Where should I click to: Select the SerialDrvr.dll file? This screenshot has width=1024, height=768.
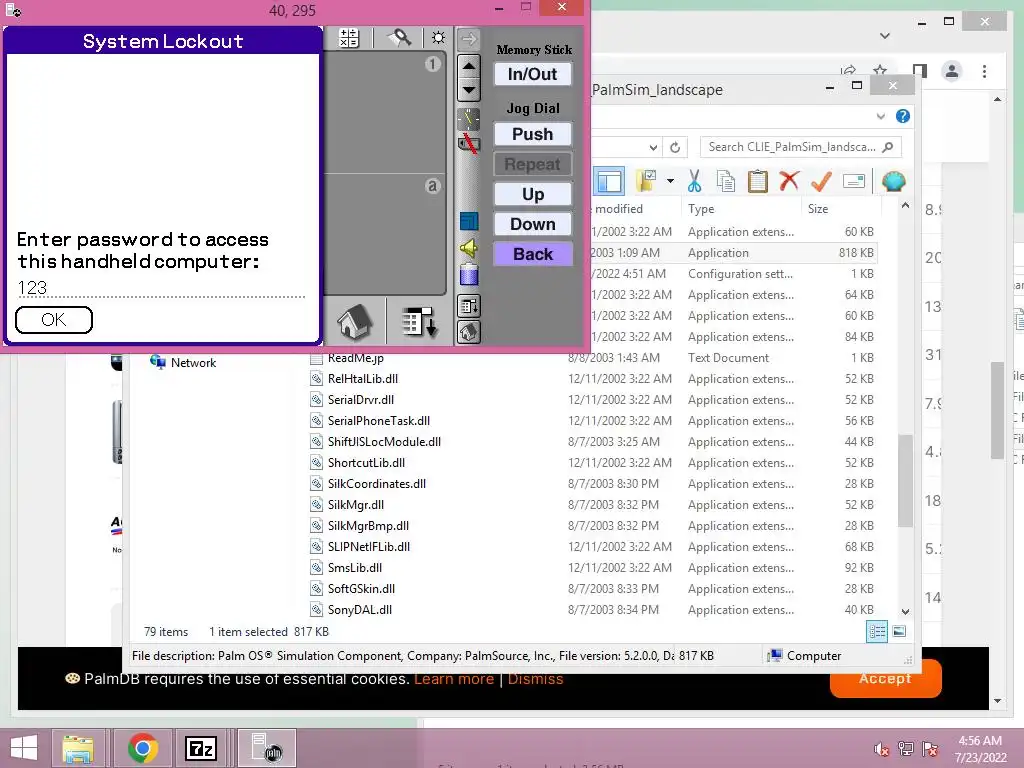[360, 400]
